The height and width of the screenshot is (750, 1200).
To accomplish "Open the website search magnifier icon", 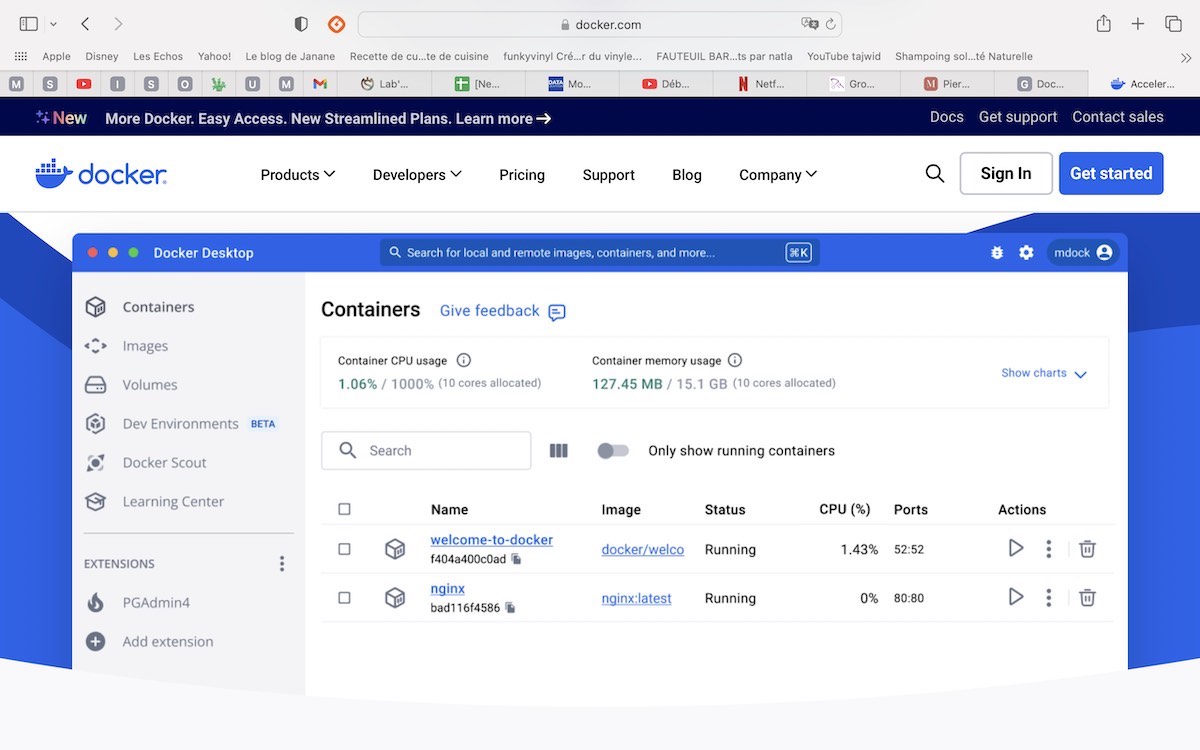I will (x=934, y=174).
